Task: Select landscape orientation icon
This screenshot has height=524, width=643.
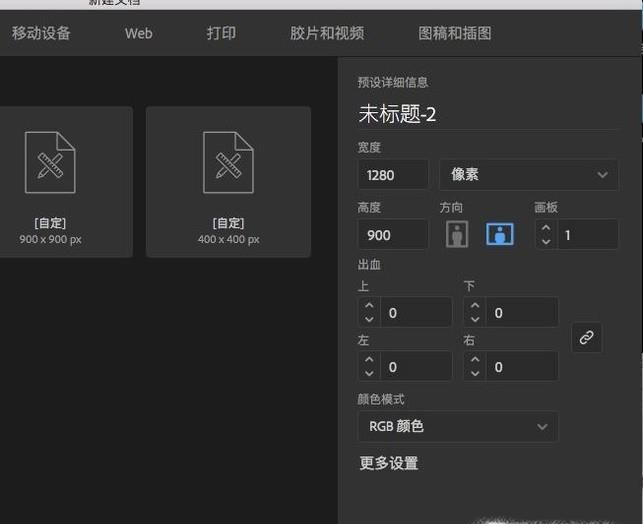Action: [499, 234]
